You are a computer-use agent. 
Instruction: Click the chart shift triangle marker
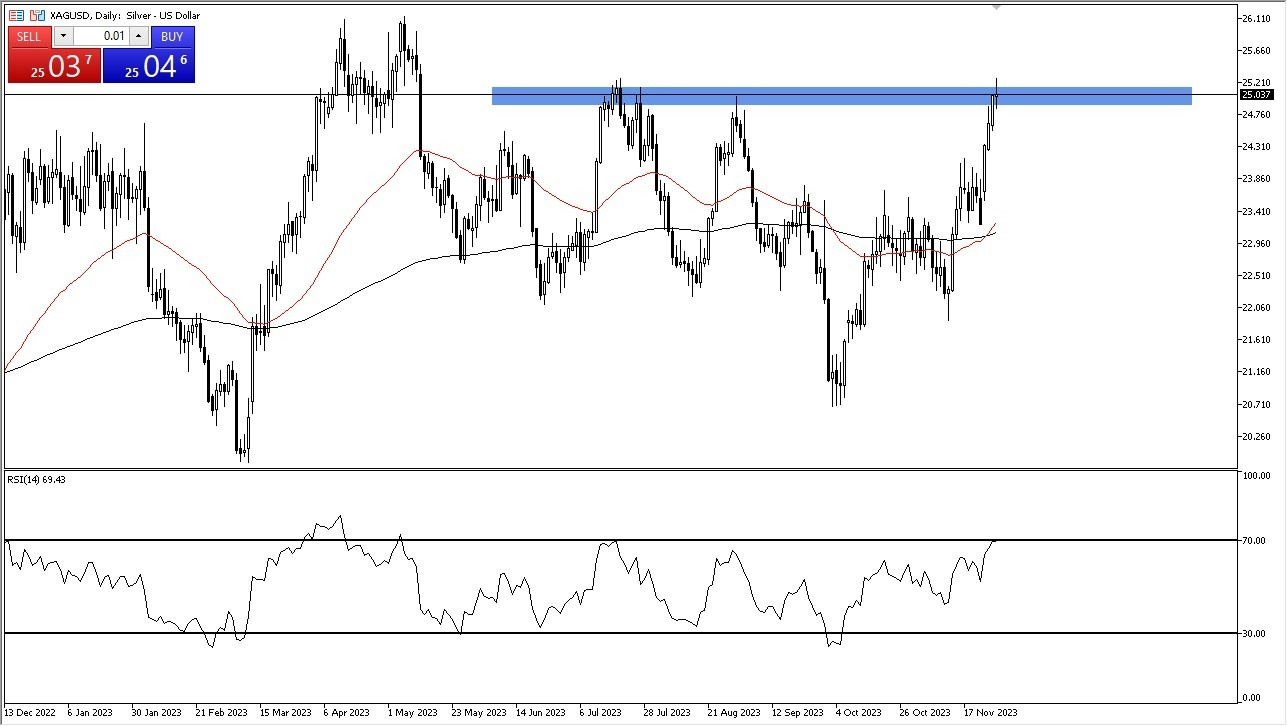996,7
